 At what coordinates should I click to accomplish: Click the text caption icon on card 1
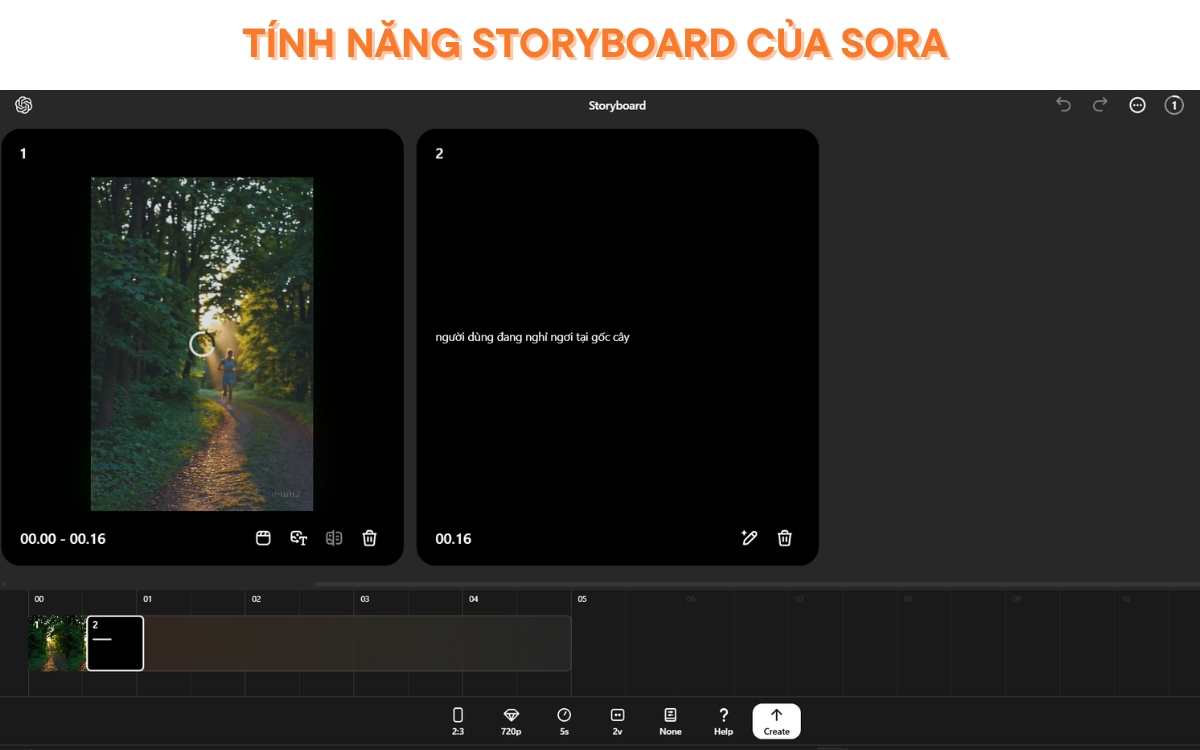tap(298, 538)
